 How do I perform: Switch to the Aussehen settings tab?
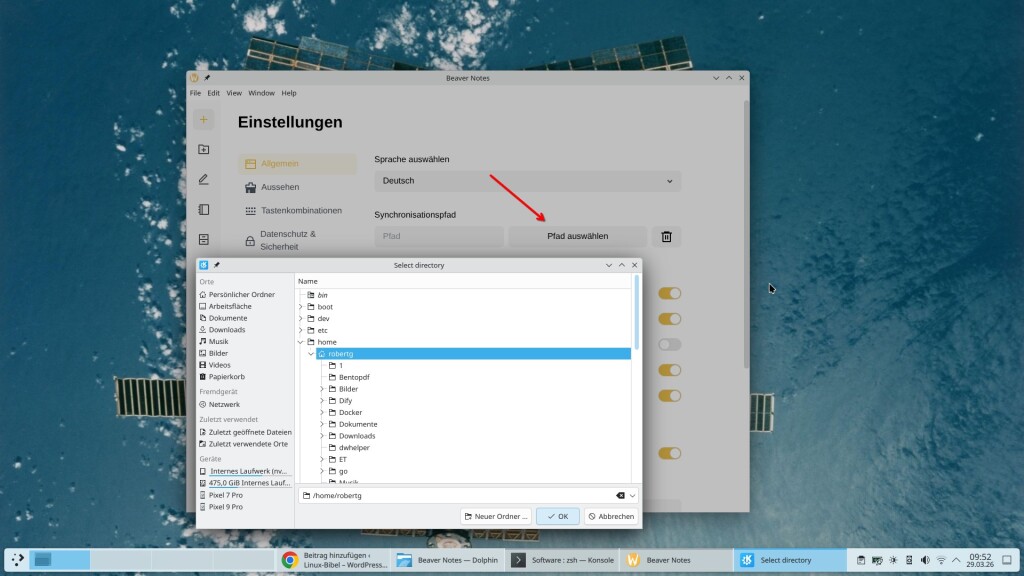(279, 187)
